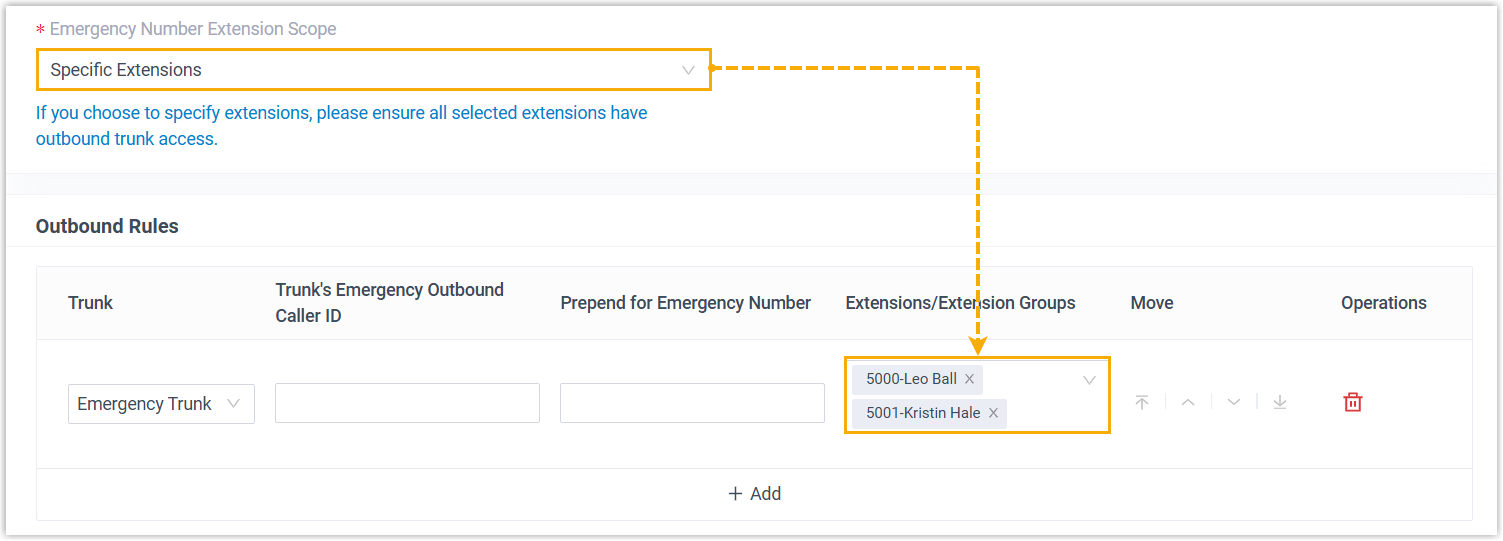1503x541 pixels.
Task: Open the Emergency Number Extension Scope dropdown
Action: pyautogui.click(x=373, y=70)
